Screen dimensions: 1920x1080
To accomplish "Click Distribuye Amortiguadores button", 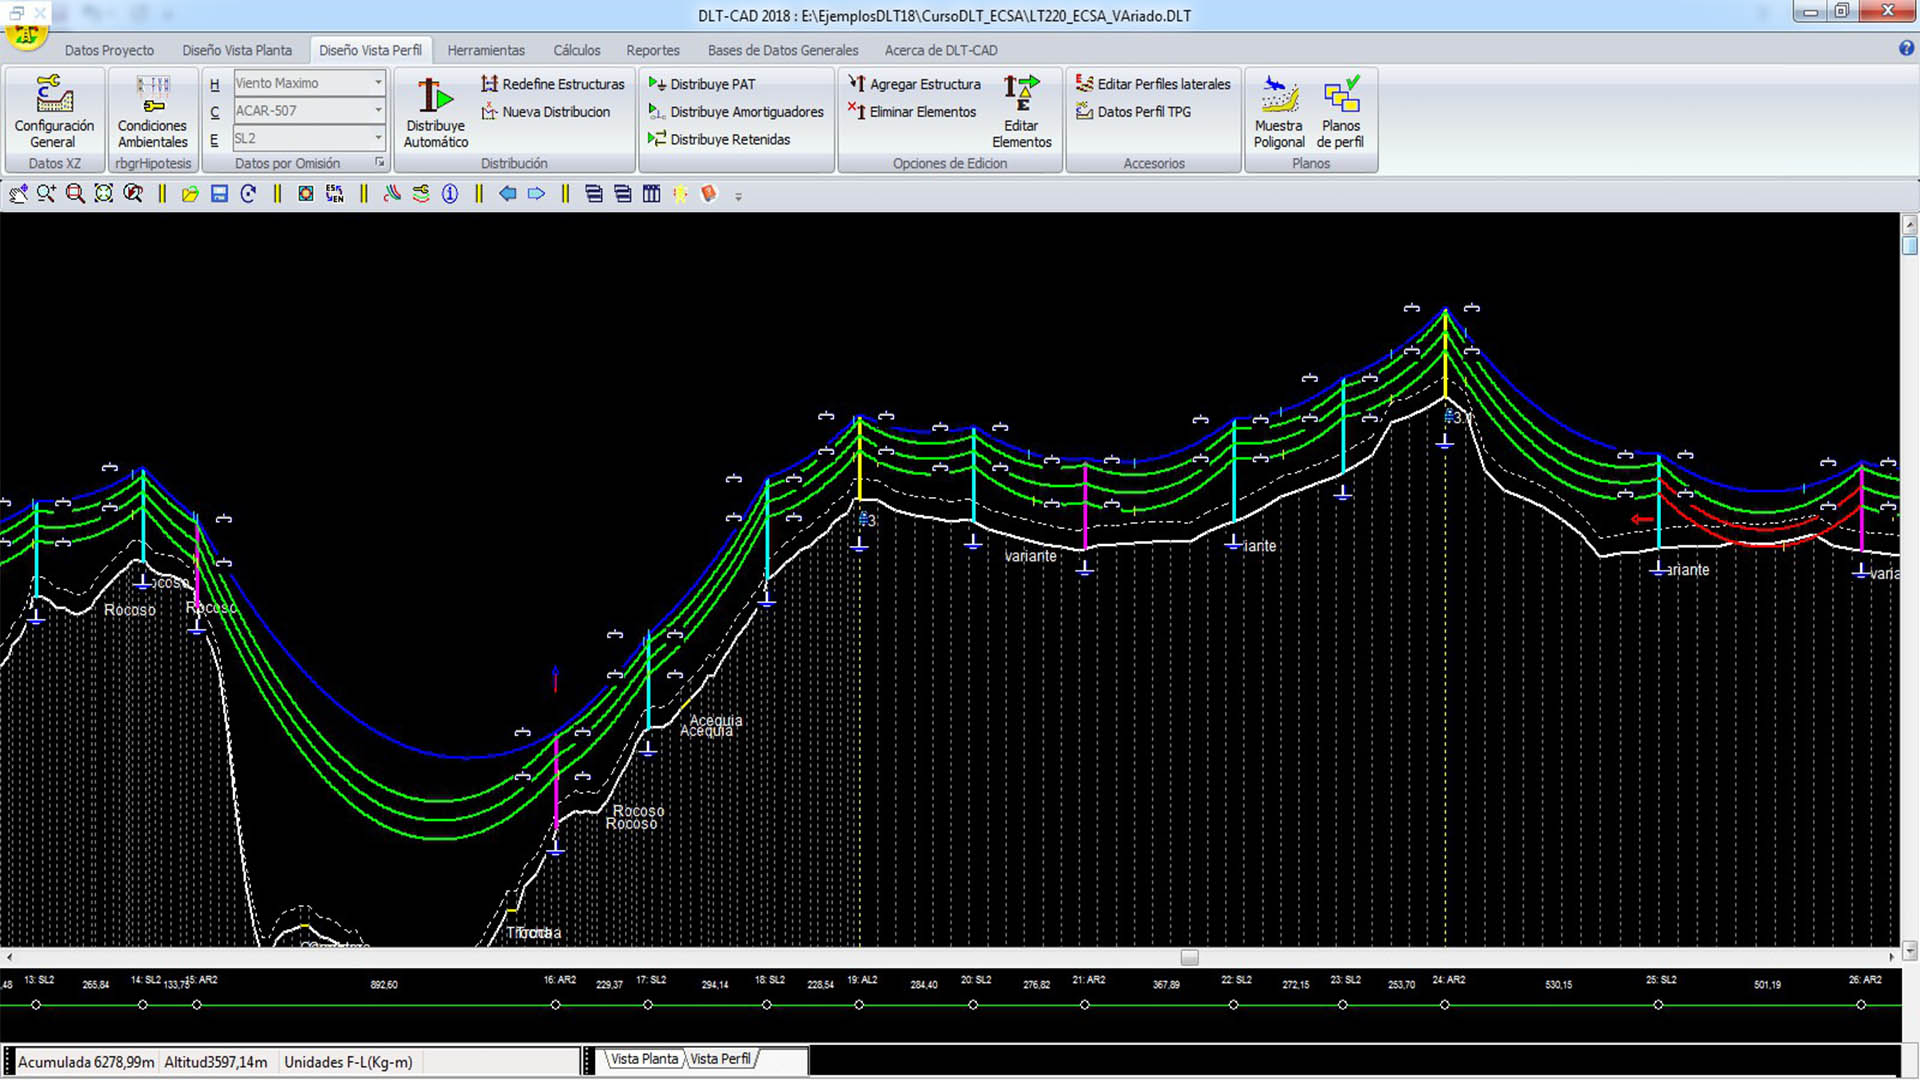I will (x=736, y=112).
